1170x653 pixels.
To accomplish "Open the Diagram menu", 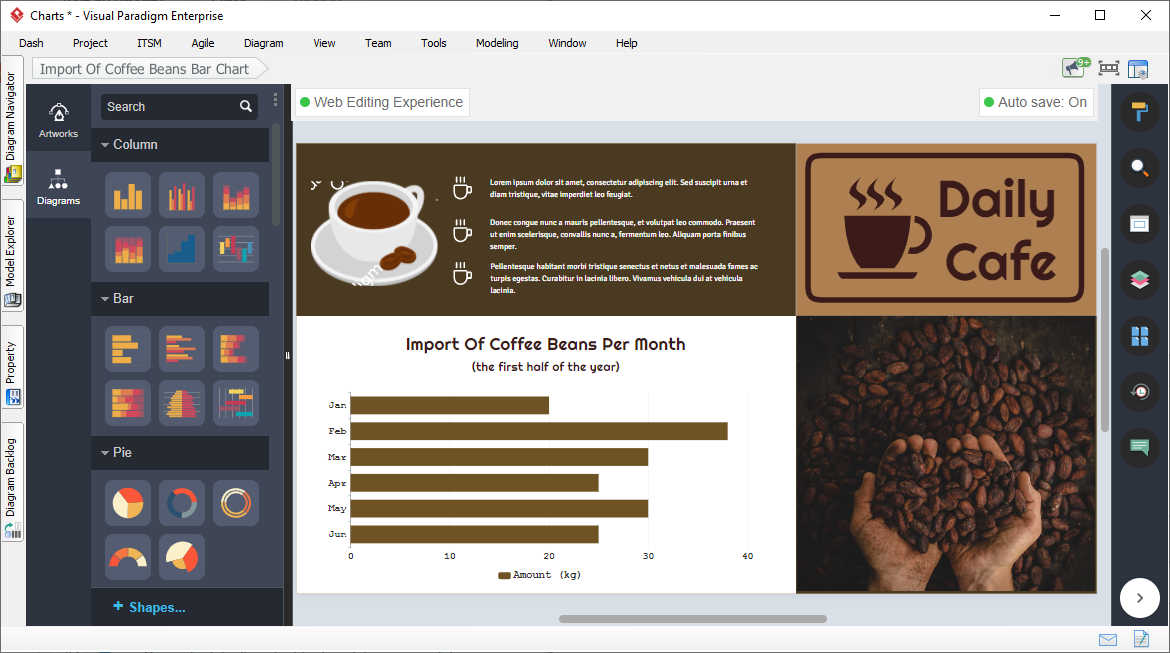I will tap(263, 43).
